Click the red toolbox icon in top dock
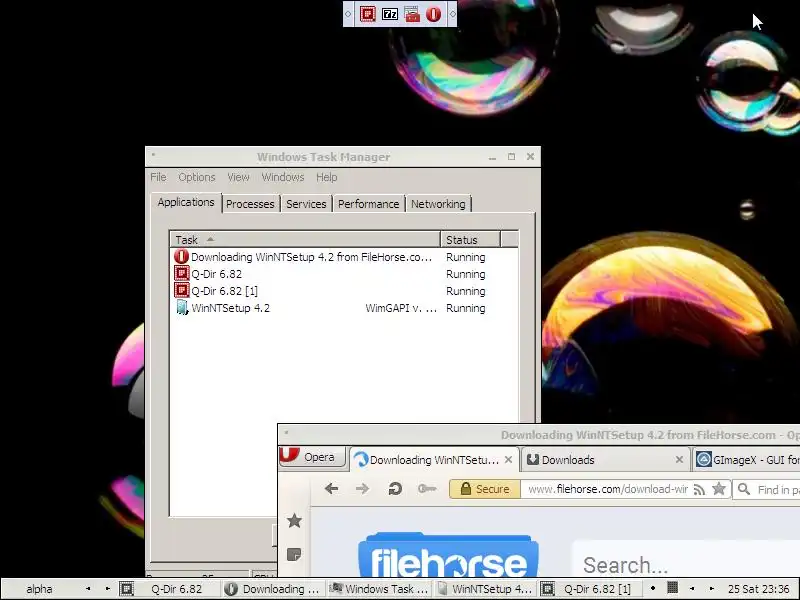 click(x=412, y=14)
